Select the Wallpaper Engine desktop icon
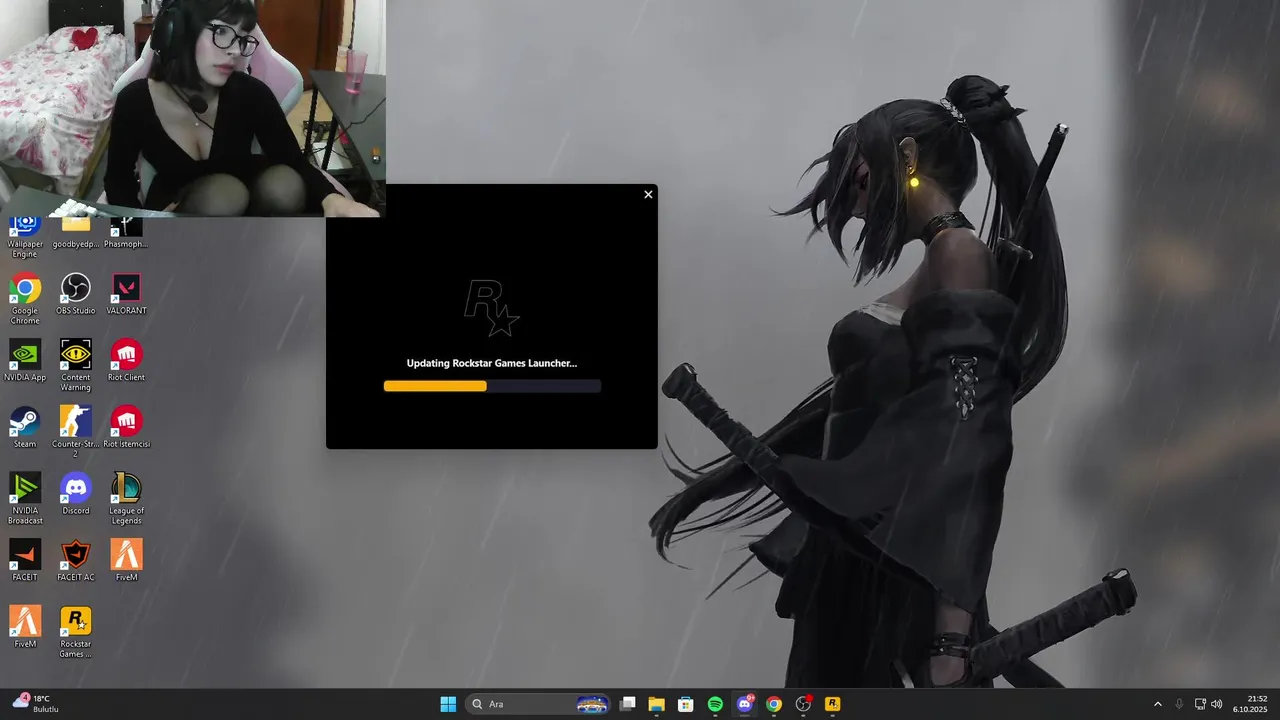The height and width of the screenshot is (720, 1280). [x=25, y=237]
